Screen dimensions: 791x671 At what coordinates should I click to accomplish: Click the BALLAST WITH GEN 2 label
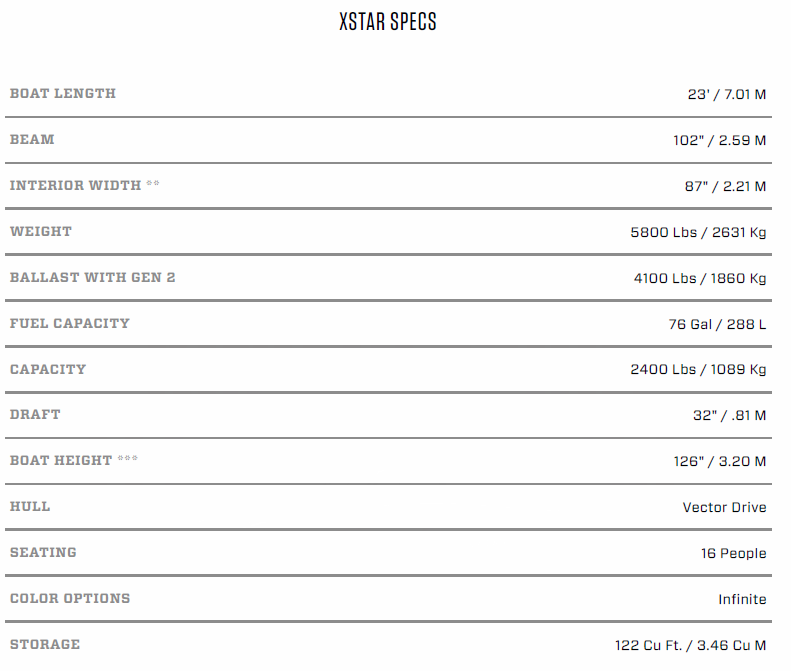pos(92,277)
